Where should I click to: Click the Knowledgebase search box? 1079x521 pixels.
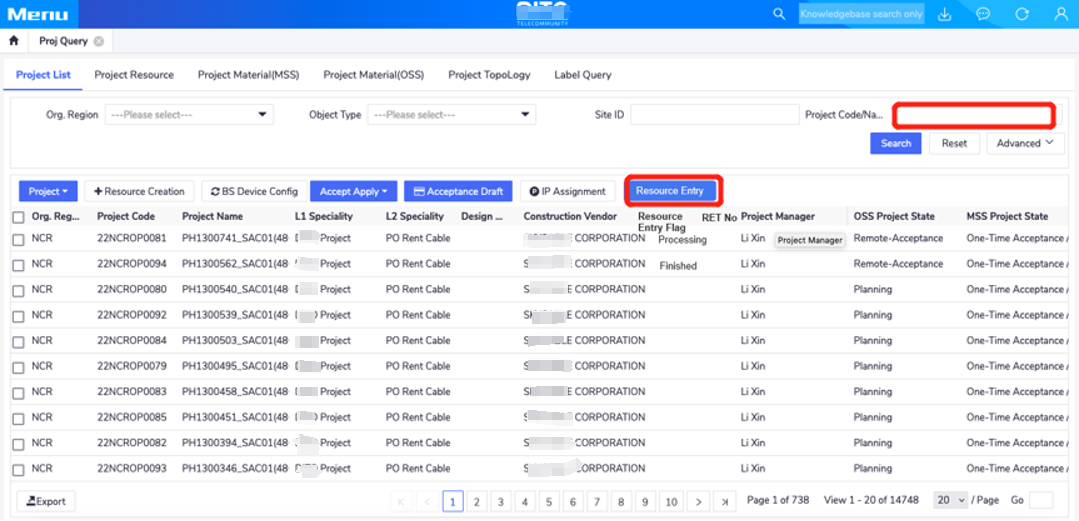(x=861, y=14)
